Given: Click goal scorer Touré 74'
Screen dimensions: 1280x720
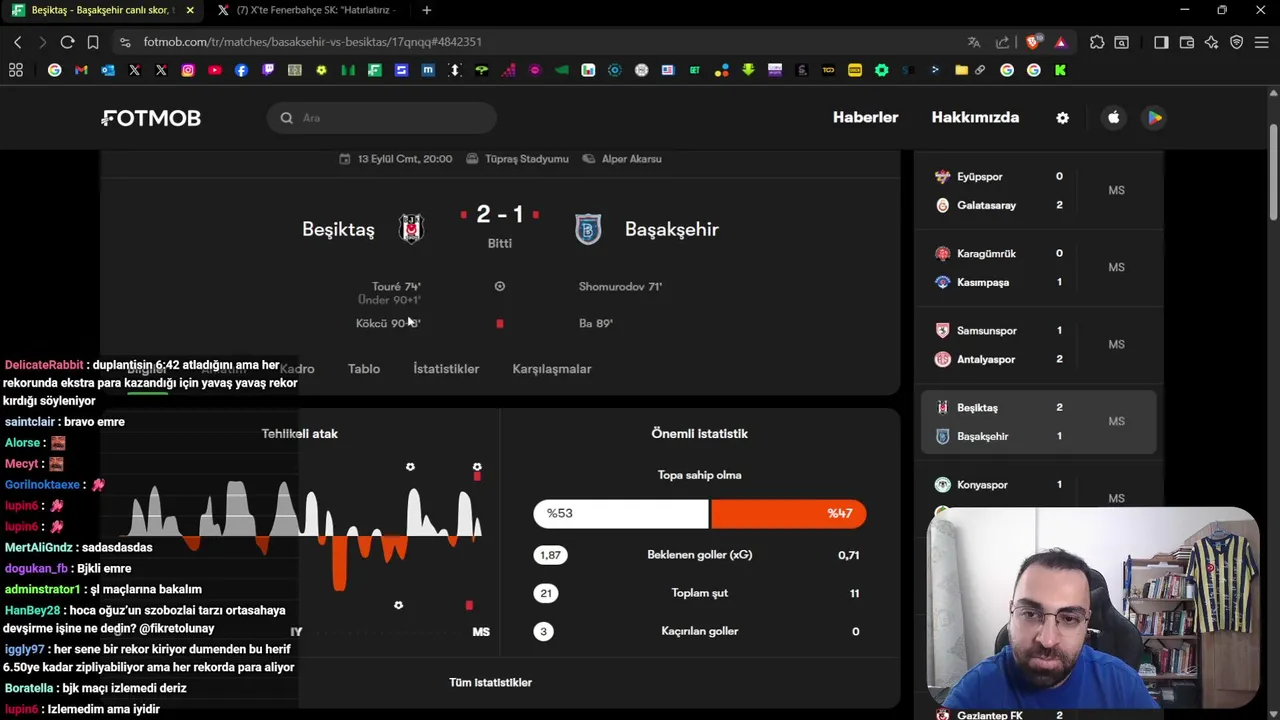Looking at the screenshot, I should (x=396, y=286).
